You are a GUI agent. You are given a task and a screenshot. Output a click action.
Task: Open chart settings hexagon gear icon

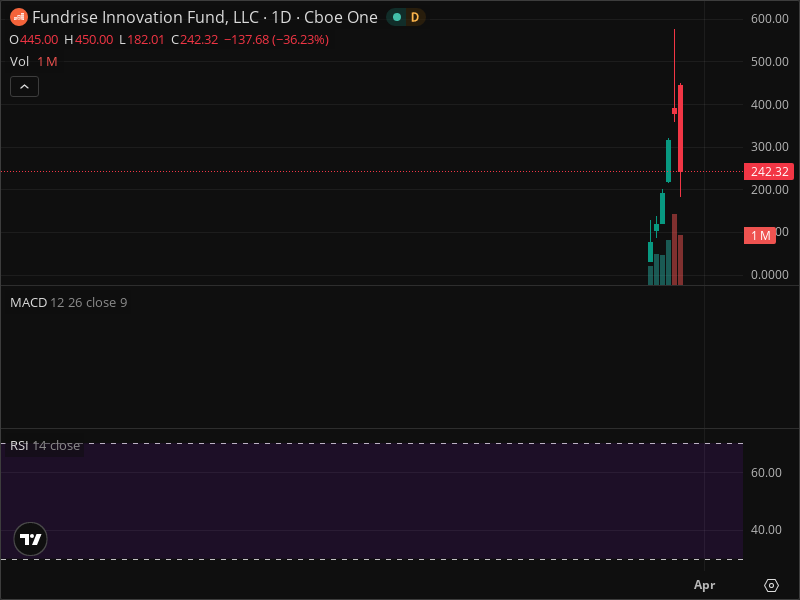(x=771, y=585)
